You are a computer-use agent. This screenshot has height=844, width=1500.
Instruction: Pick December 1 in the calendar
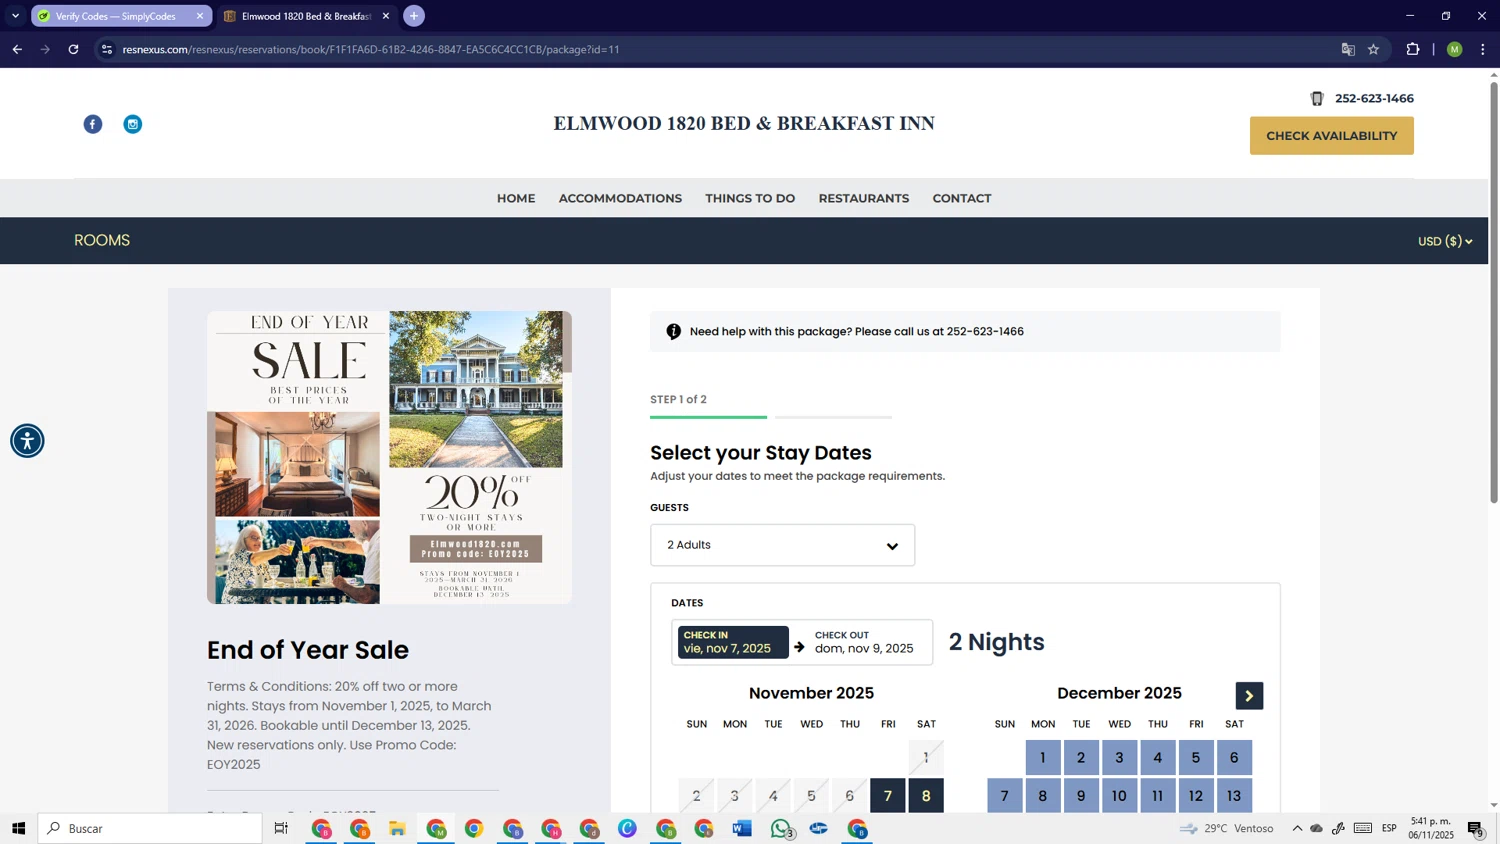coord(1043,758)
